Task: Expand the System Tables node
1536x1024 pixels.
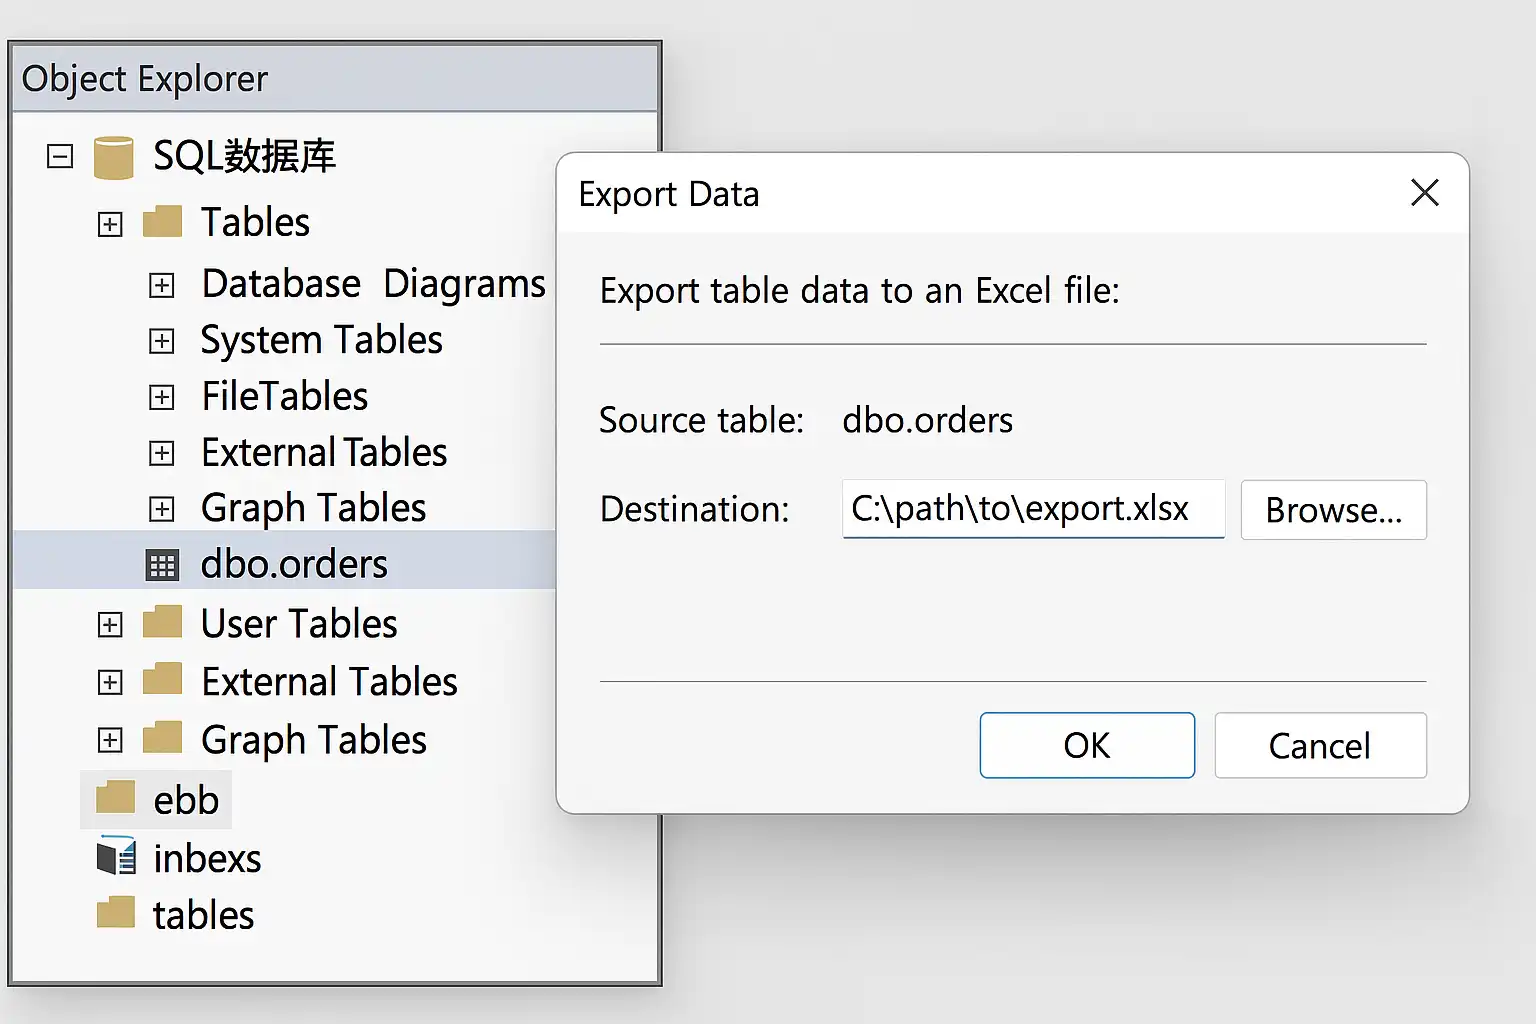Action: (x=162, y=341)
